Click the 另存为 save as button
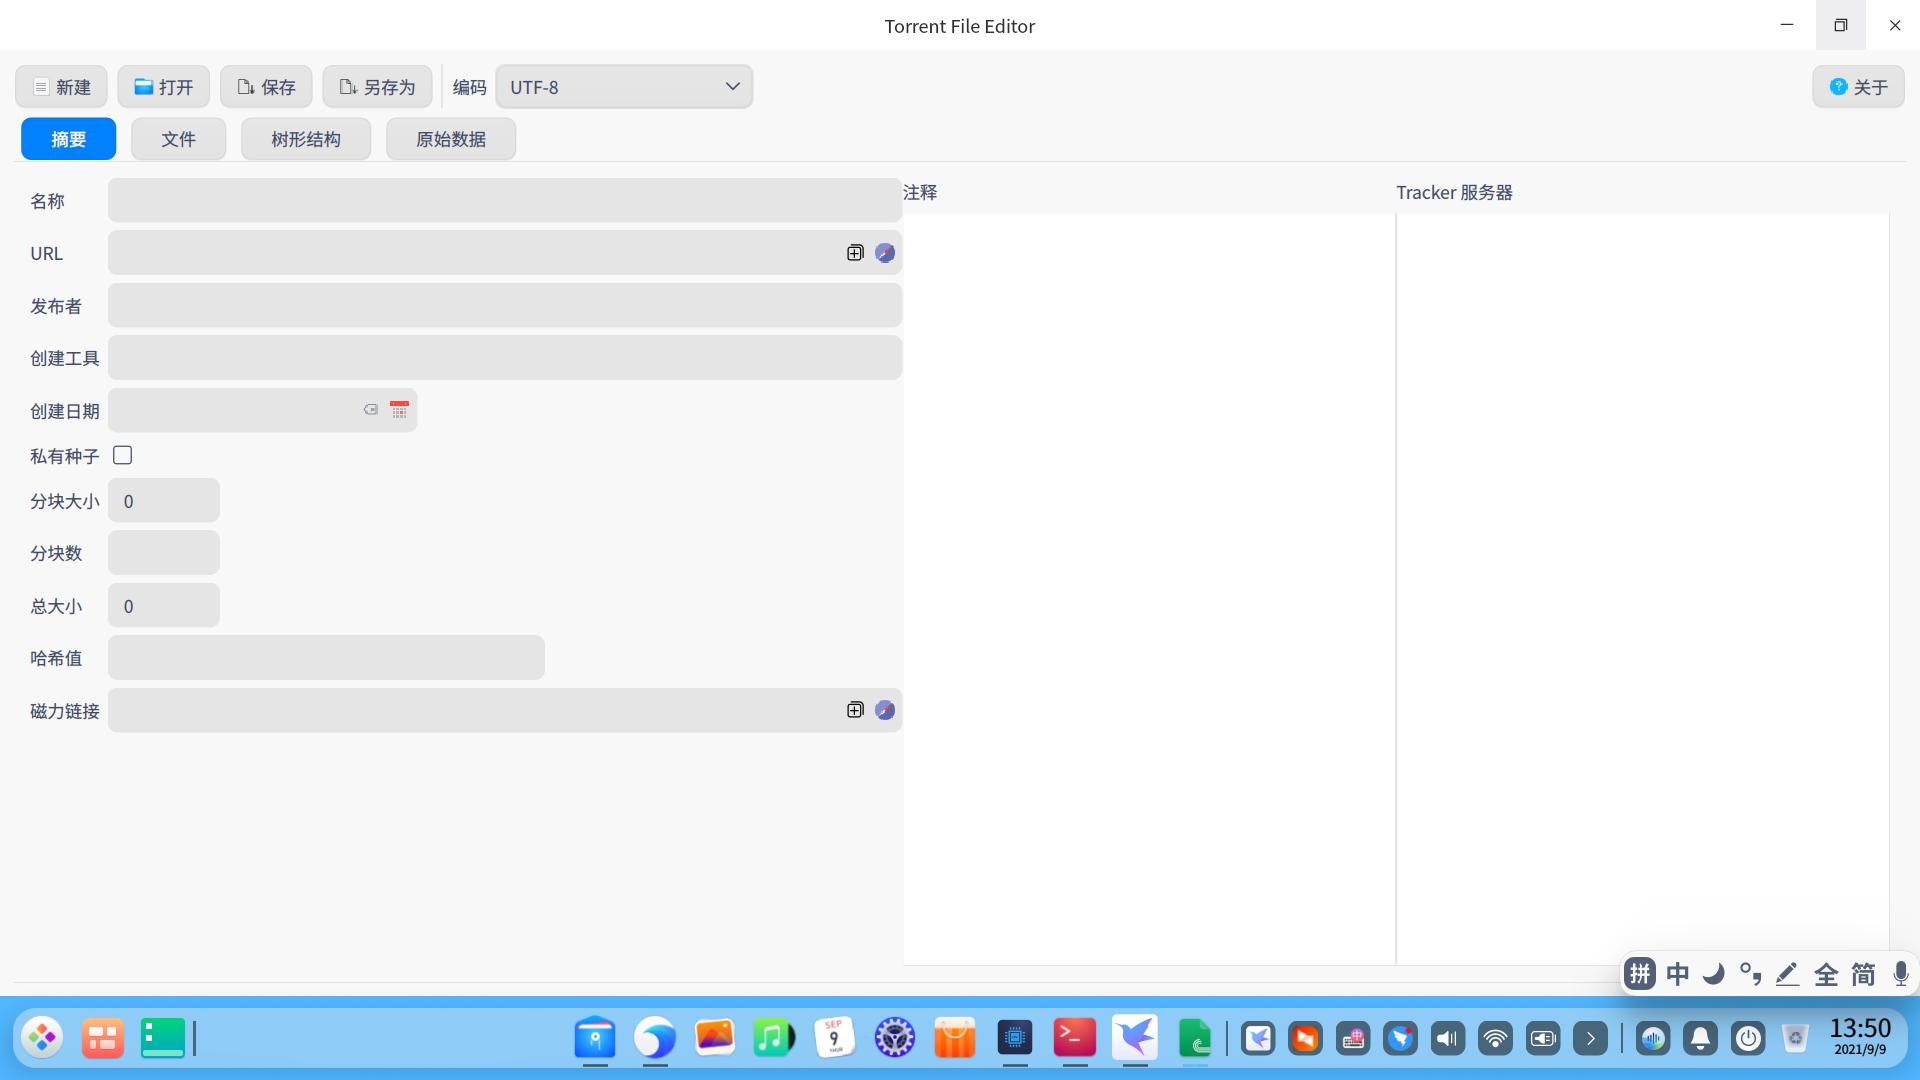 pyautogui.click(x=377, y=87)
